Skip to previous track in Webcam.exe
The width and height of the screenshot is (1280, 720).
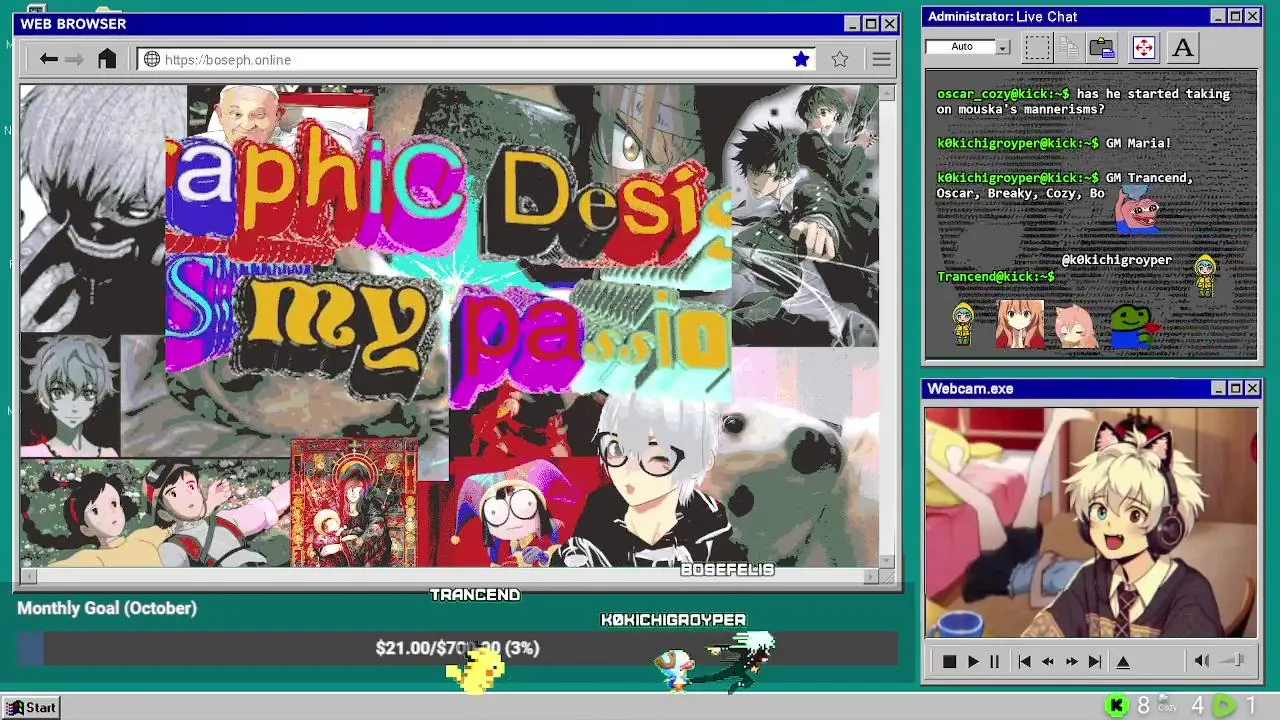coord(1024,661)
